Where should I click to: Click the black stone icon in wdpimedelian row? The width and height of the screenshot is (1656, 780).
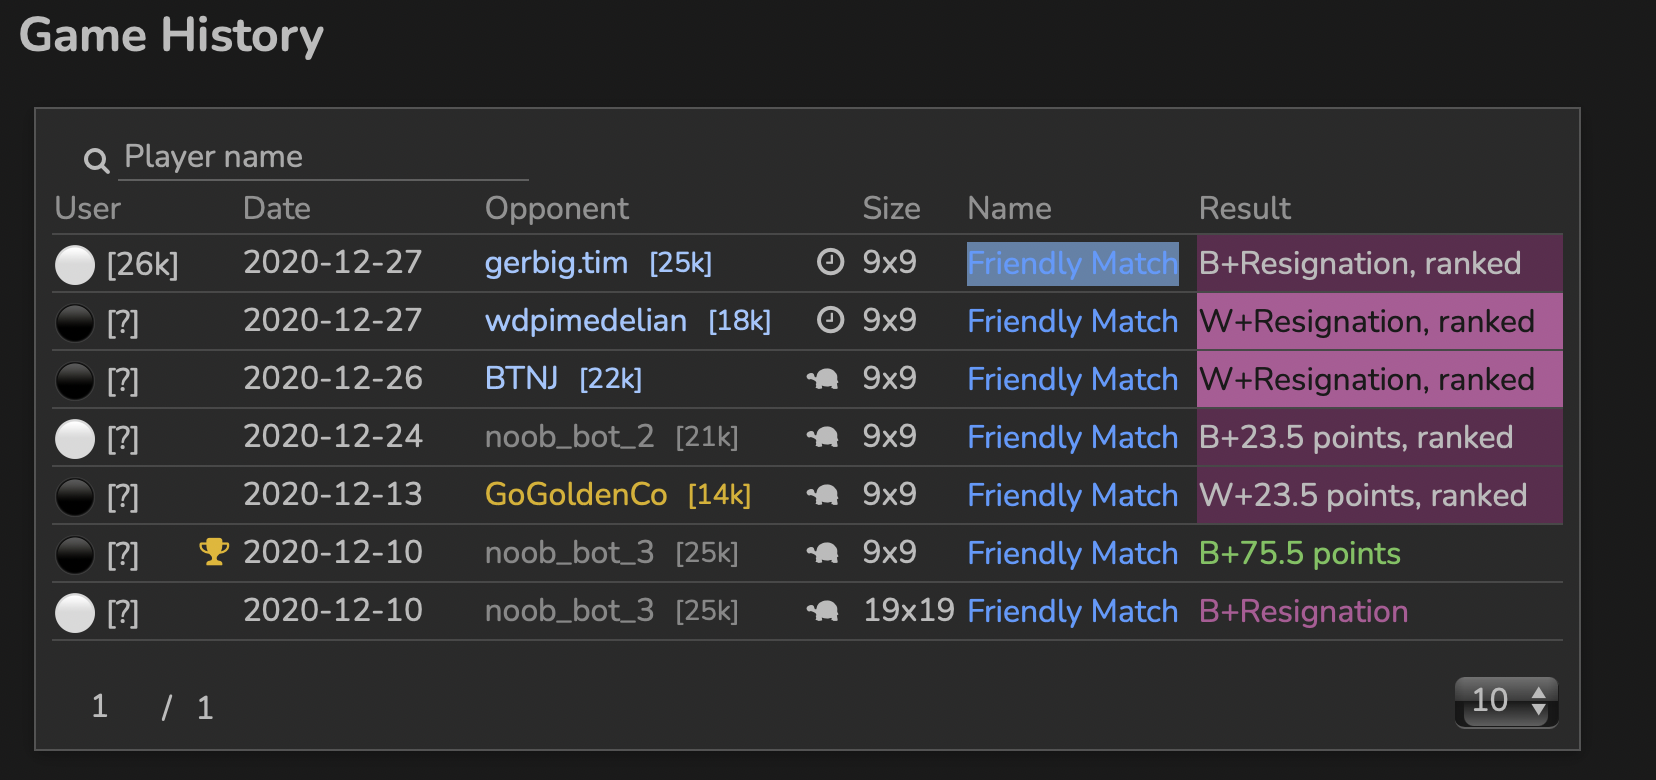pyautogui.click(x=75, y=323)
